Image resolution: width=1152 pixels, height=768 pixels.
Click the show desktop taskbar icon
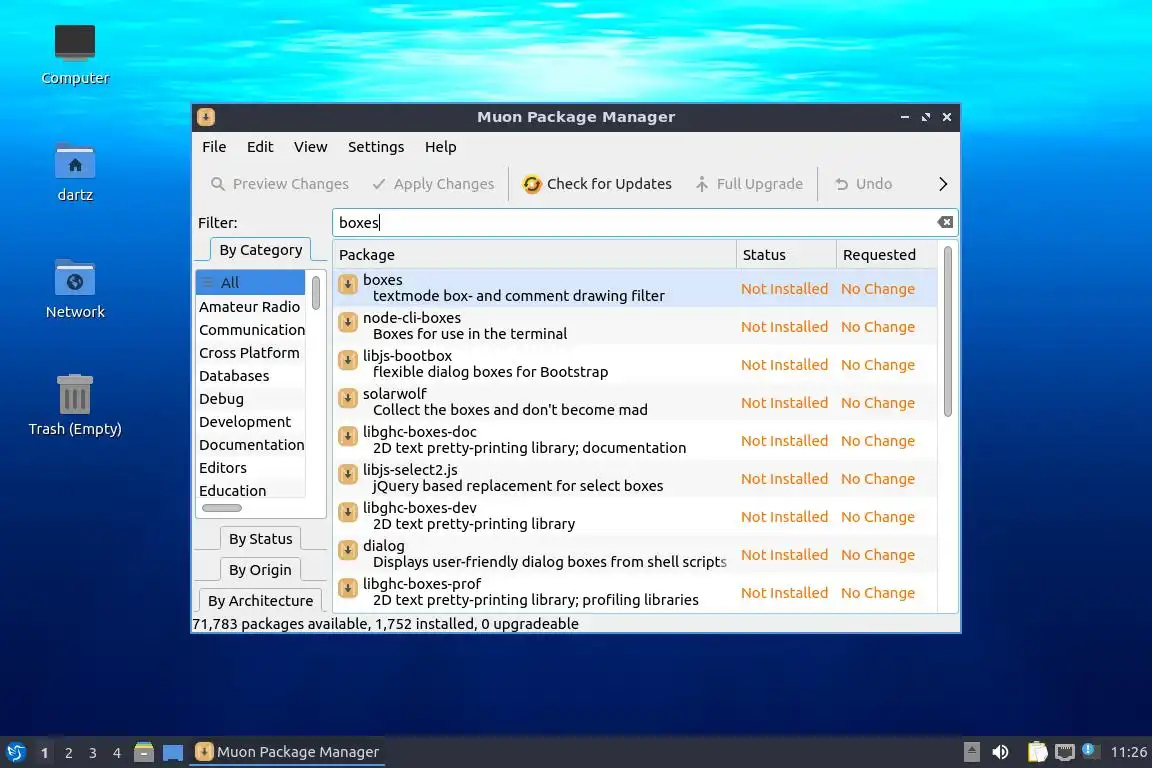pyautogui.click(x=173, y=753)
